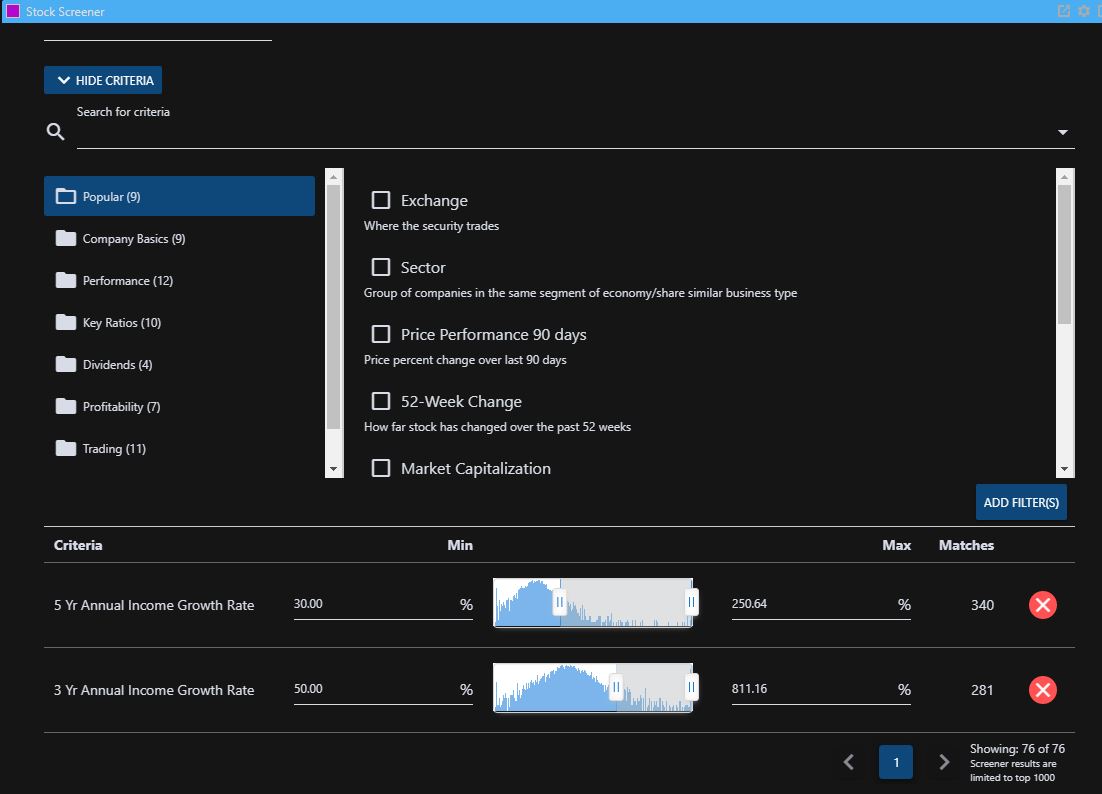Expand the search criteria dropdown arrow
1102x794 pixels.
pos(1063,132)
